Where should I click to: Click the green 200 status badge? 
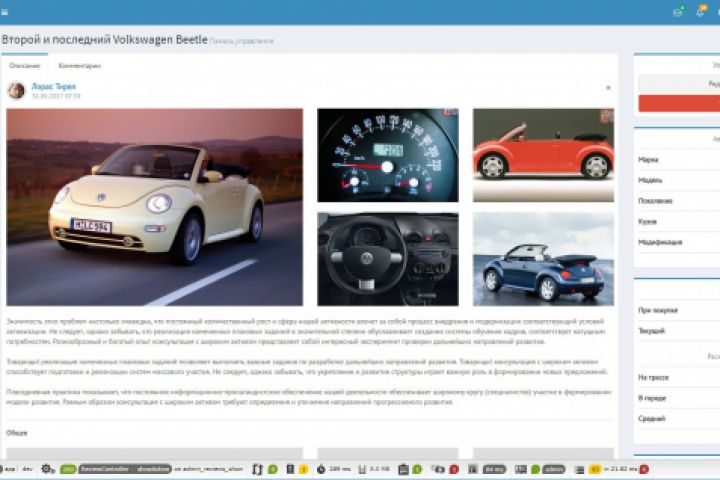coord(68,469)
